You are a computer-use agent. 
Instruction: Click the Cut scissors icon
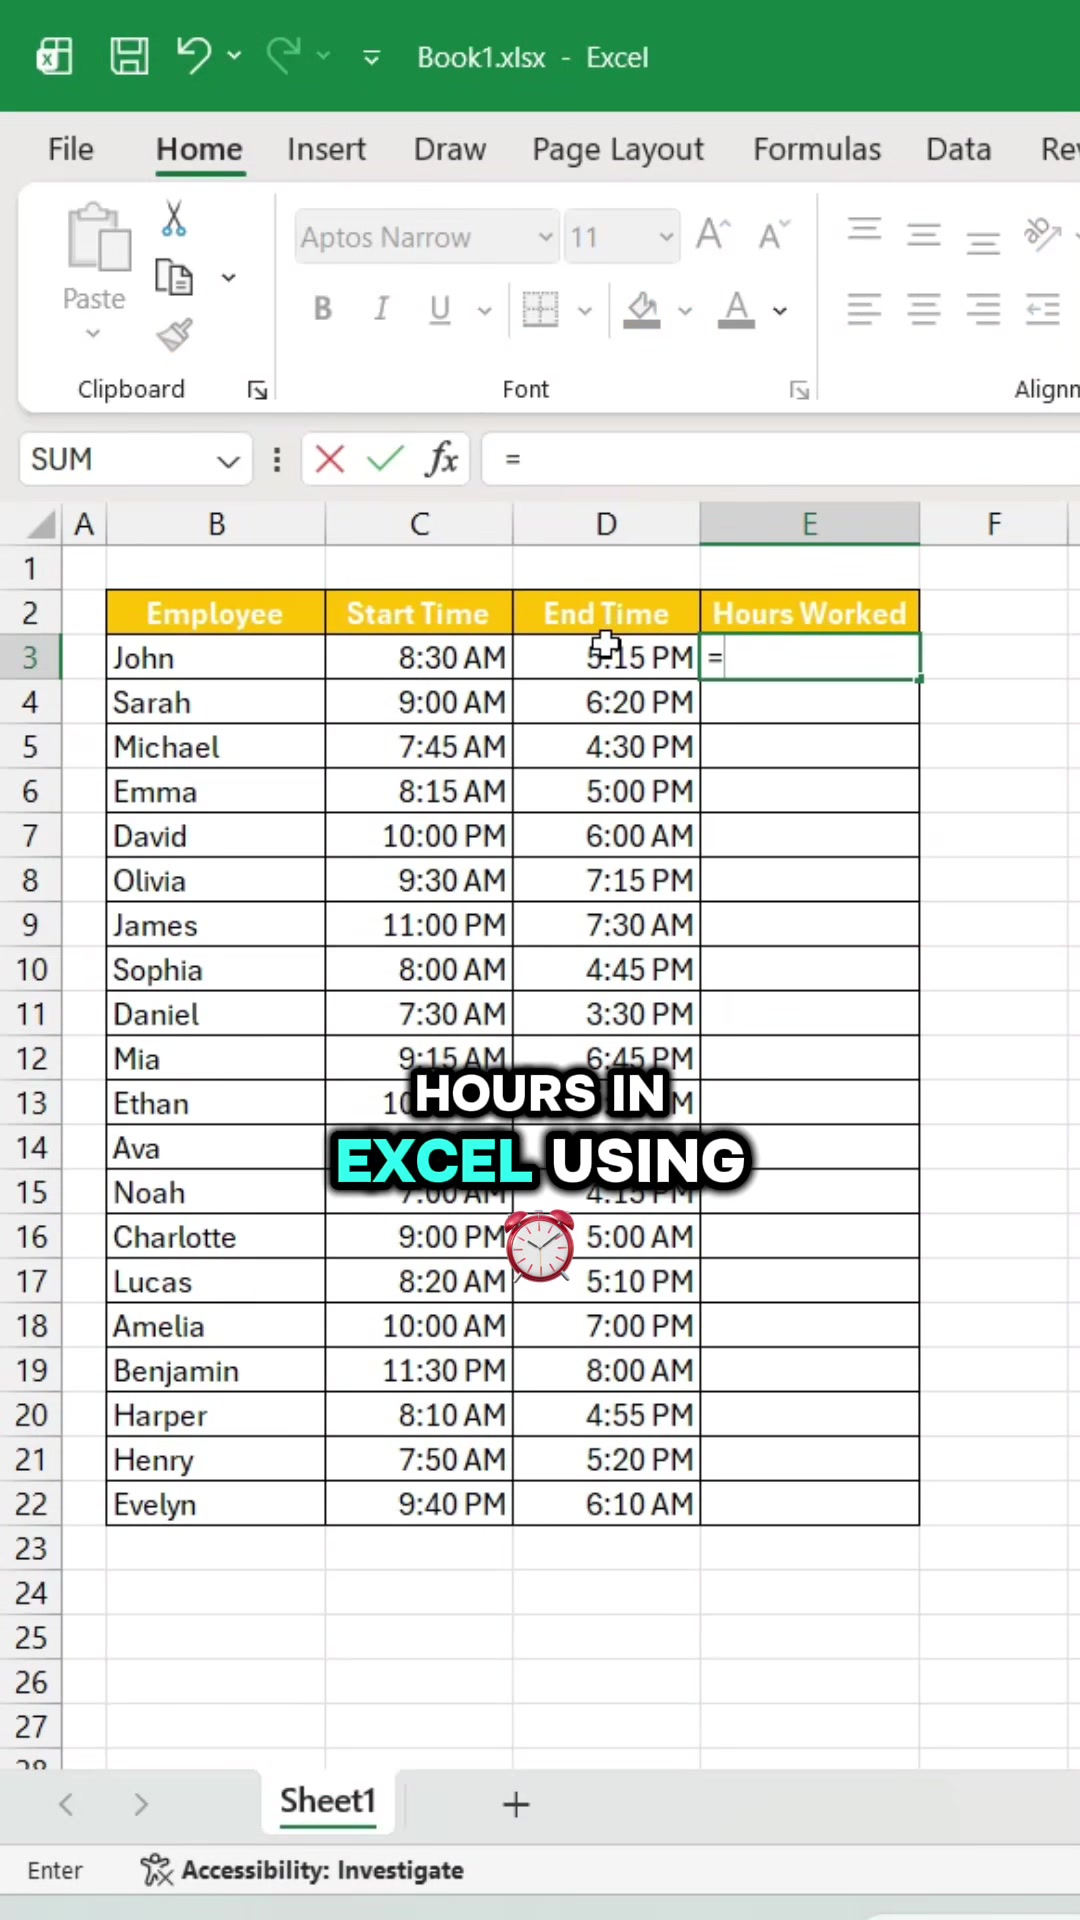(x=174, y=218)
